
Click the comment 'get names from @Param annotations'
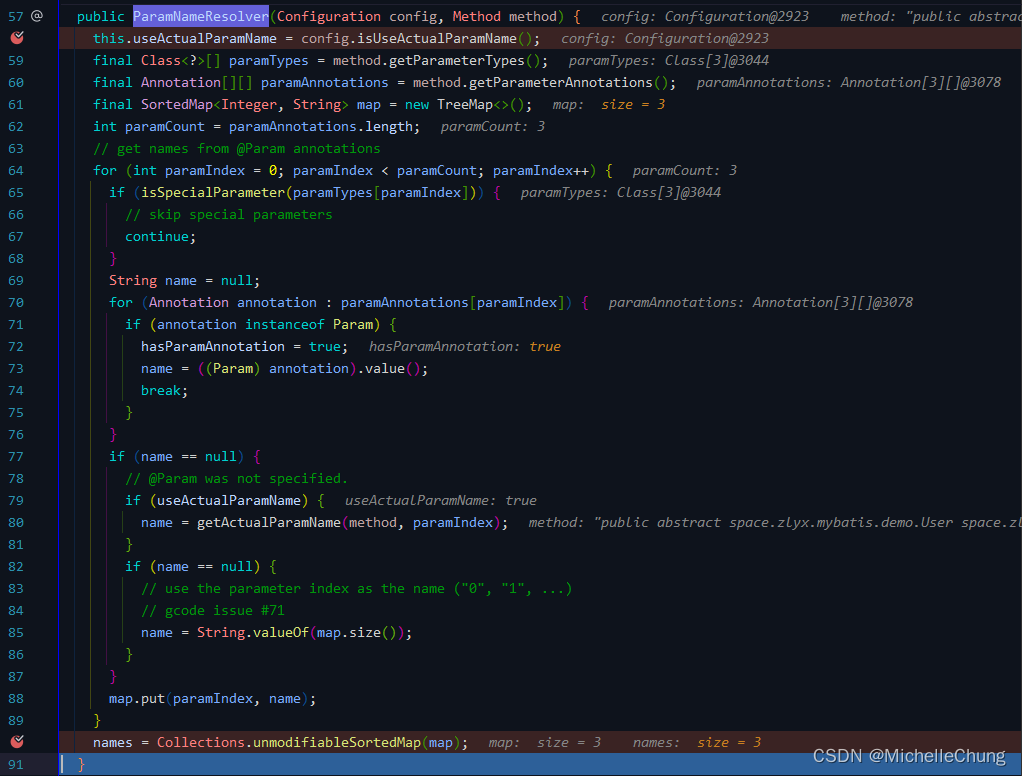click(248, 149)
